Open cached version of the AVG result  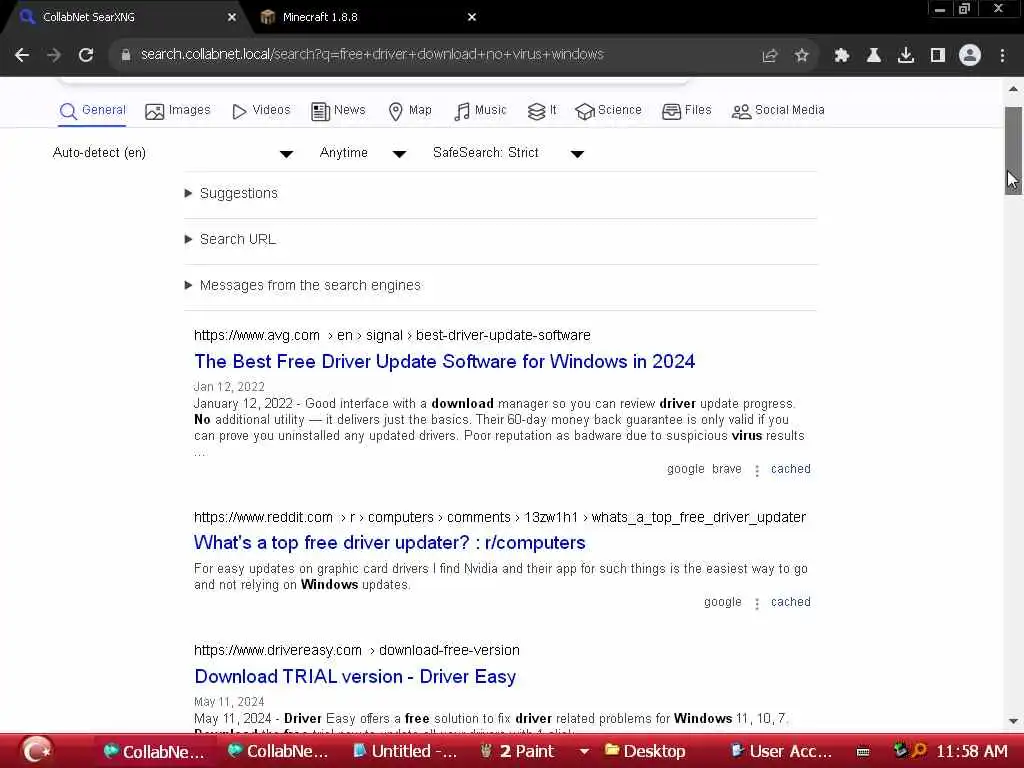point(791,469)
